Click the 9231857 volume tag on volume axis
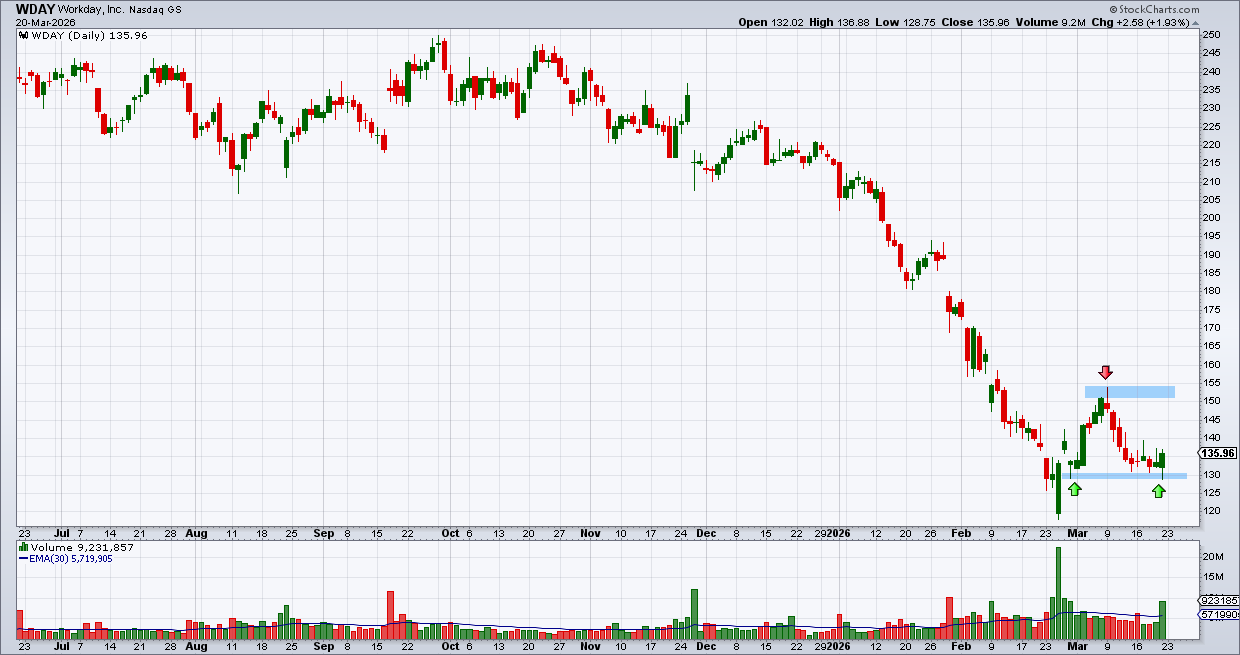 click(x=1219, y=600)
